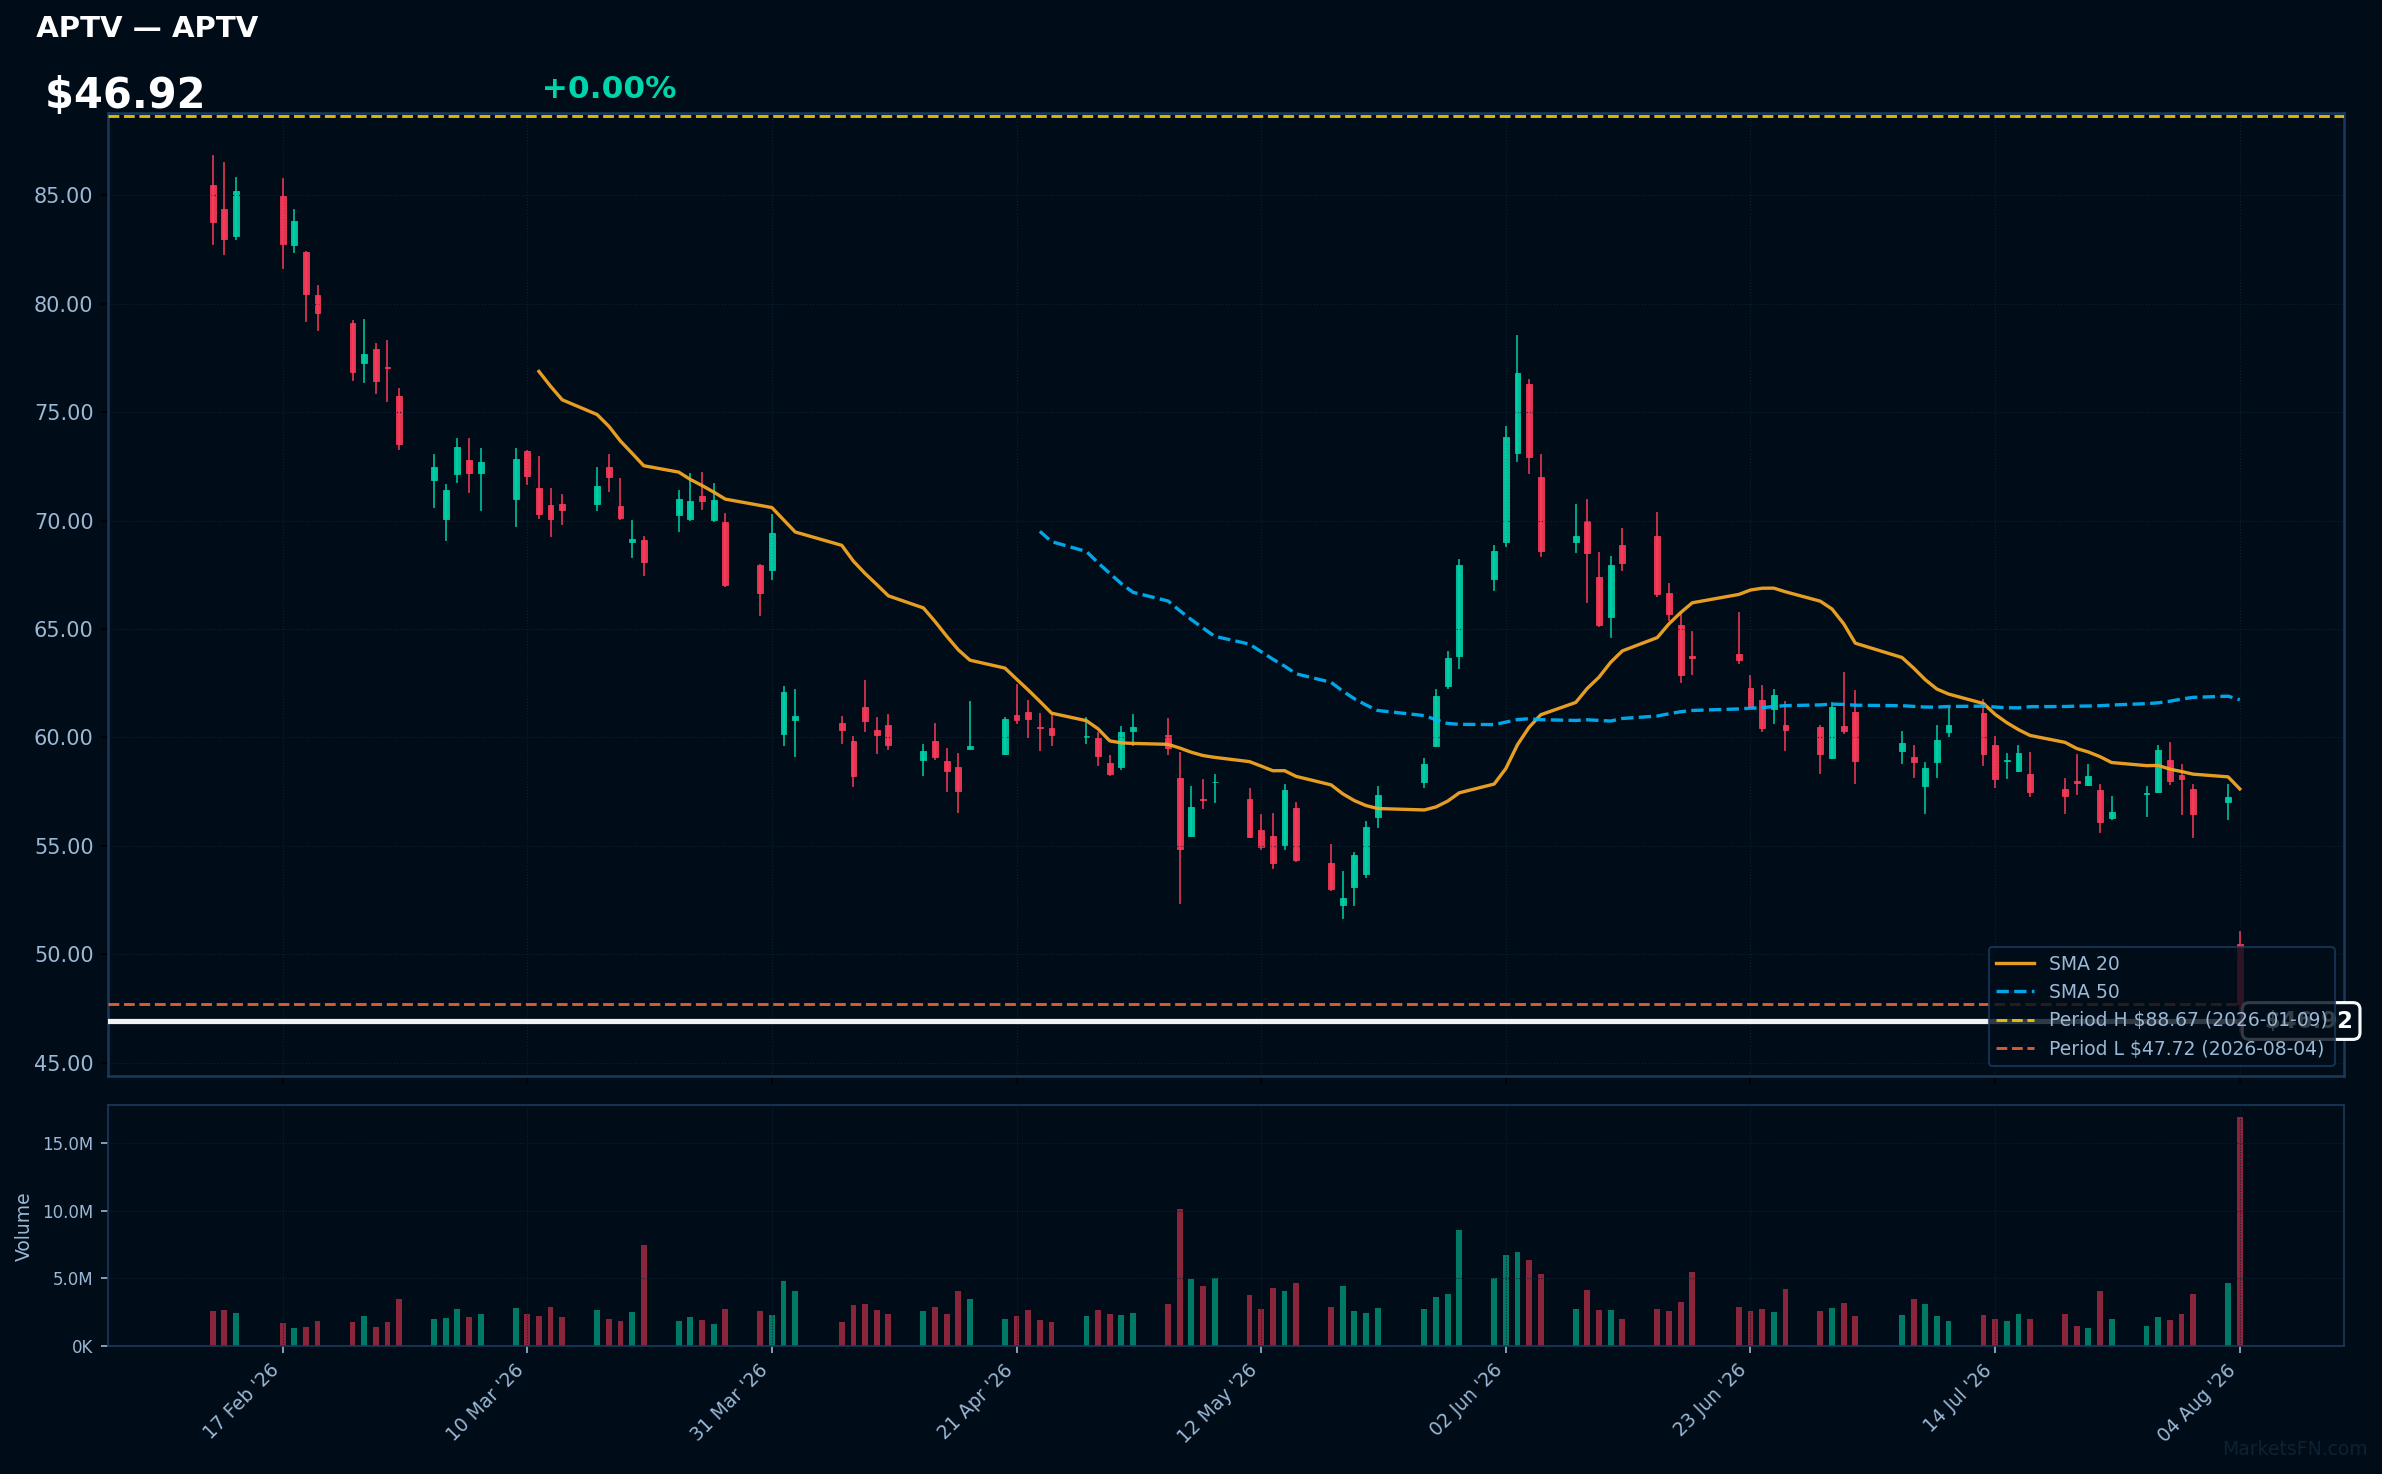This screenshot has height=1474, width=2382.
Task: Click the "80.00" price axis label
Action: pos(63,304)
